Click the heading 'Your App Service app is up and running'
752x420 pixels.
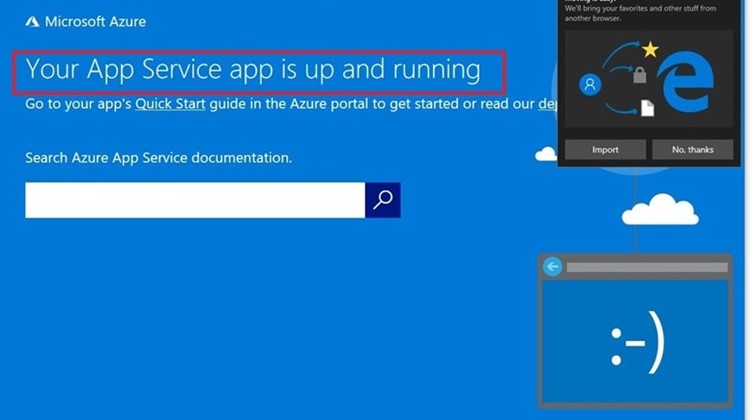pyautogui.click(x=253, y=70)
